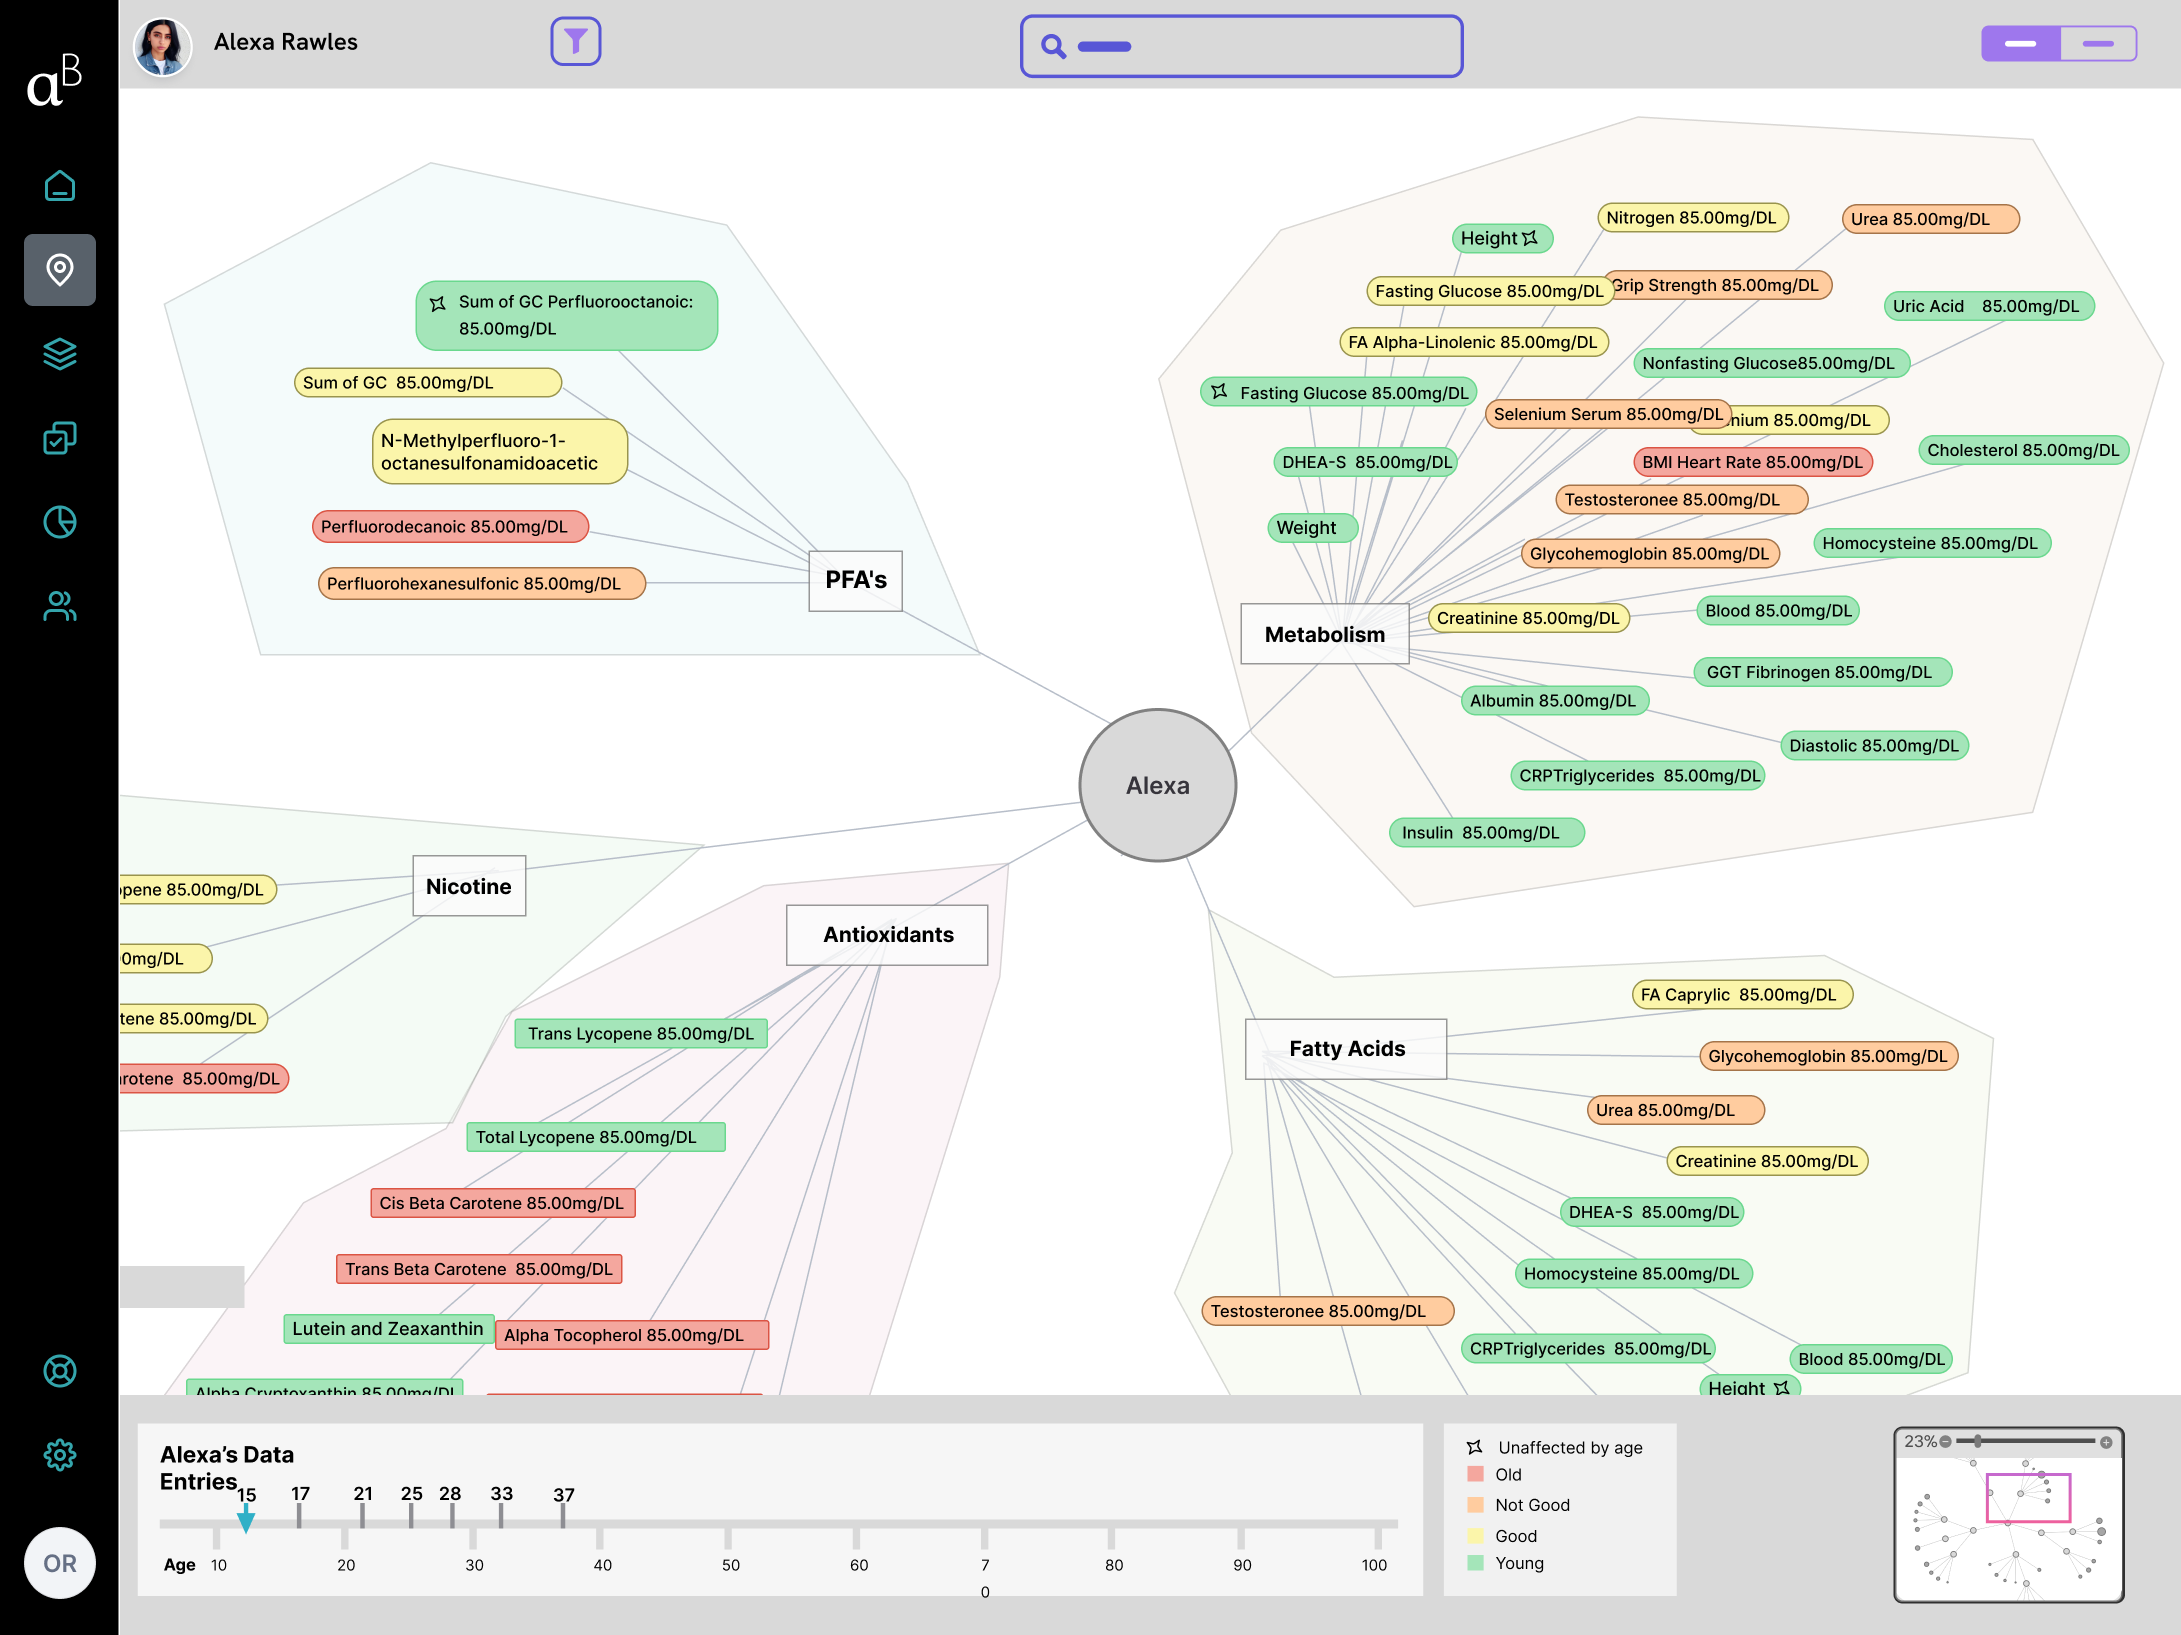Expand the Fatty Acids category node
Screen dimensions: 2181x1635
point(1346,1048)
